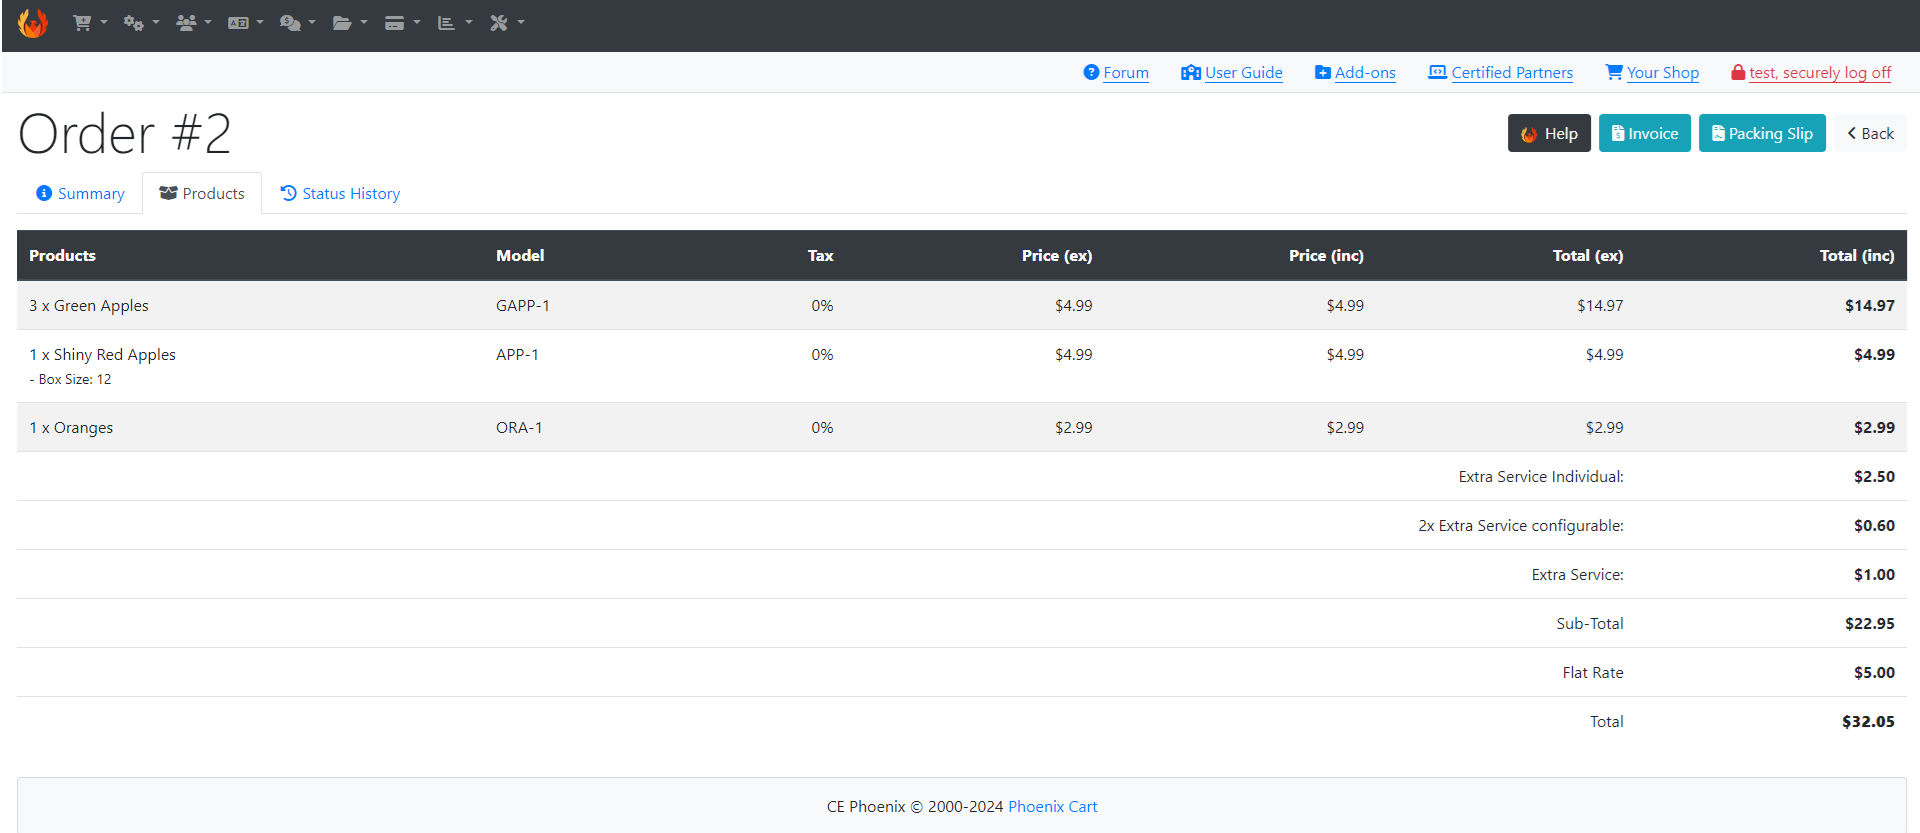Click "CE Phoenix © 2000-2024" footer text

click(914, 806)
